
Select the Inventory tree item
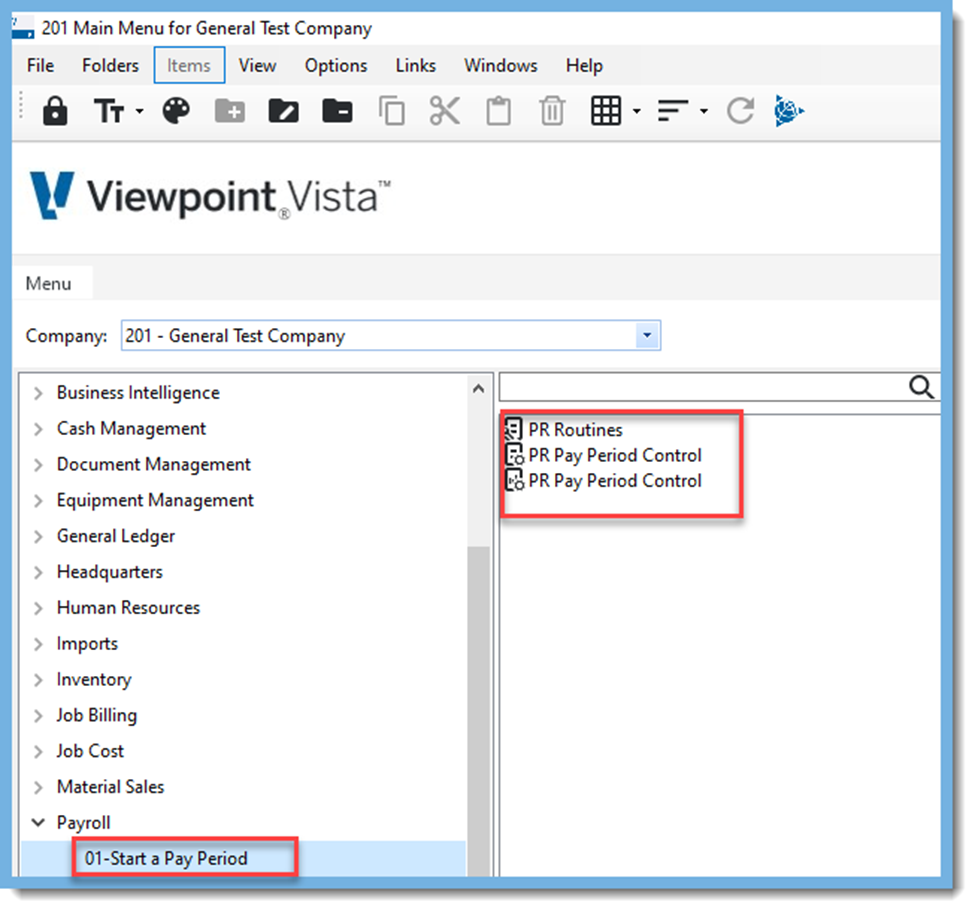(94, 680)
